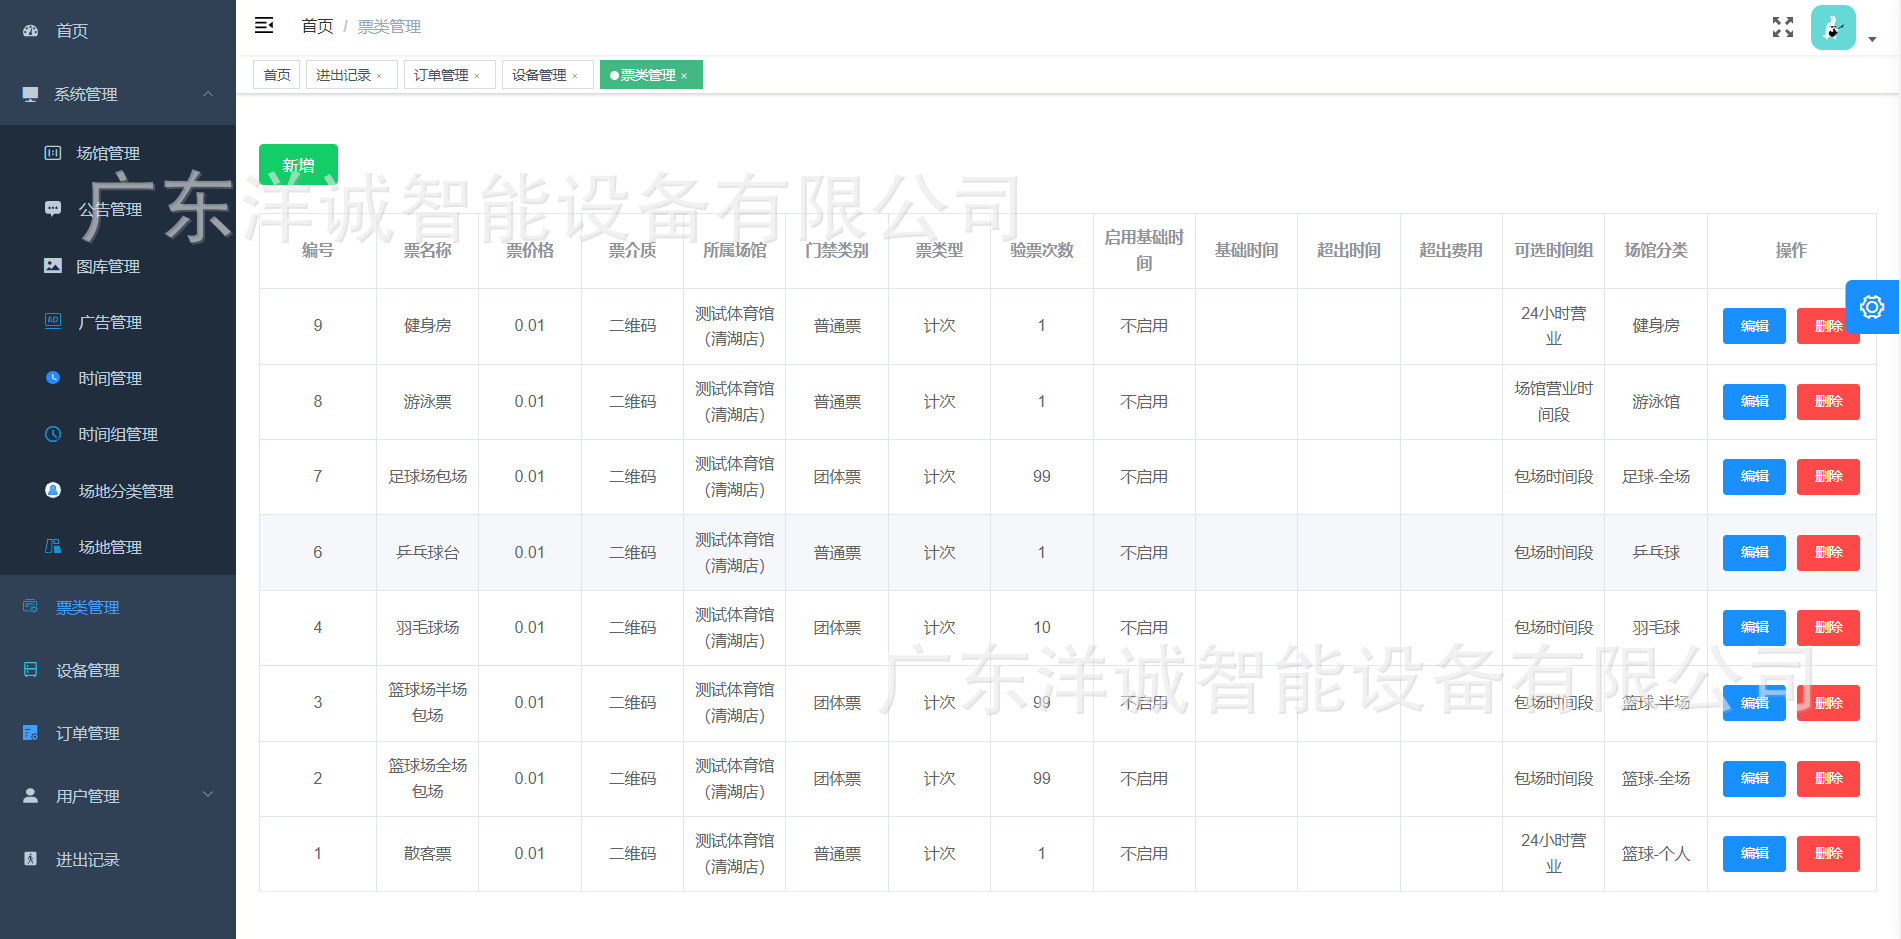Screen dimensions: 1901x939
Task: Open the avatar dropdown arrow
Action: coord(1872,38)
